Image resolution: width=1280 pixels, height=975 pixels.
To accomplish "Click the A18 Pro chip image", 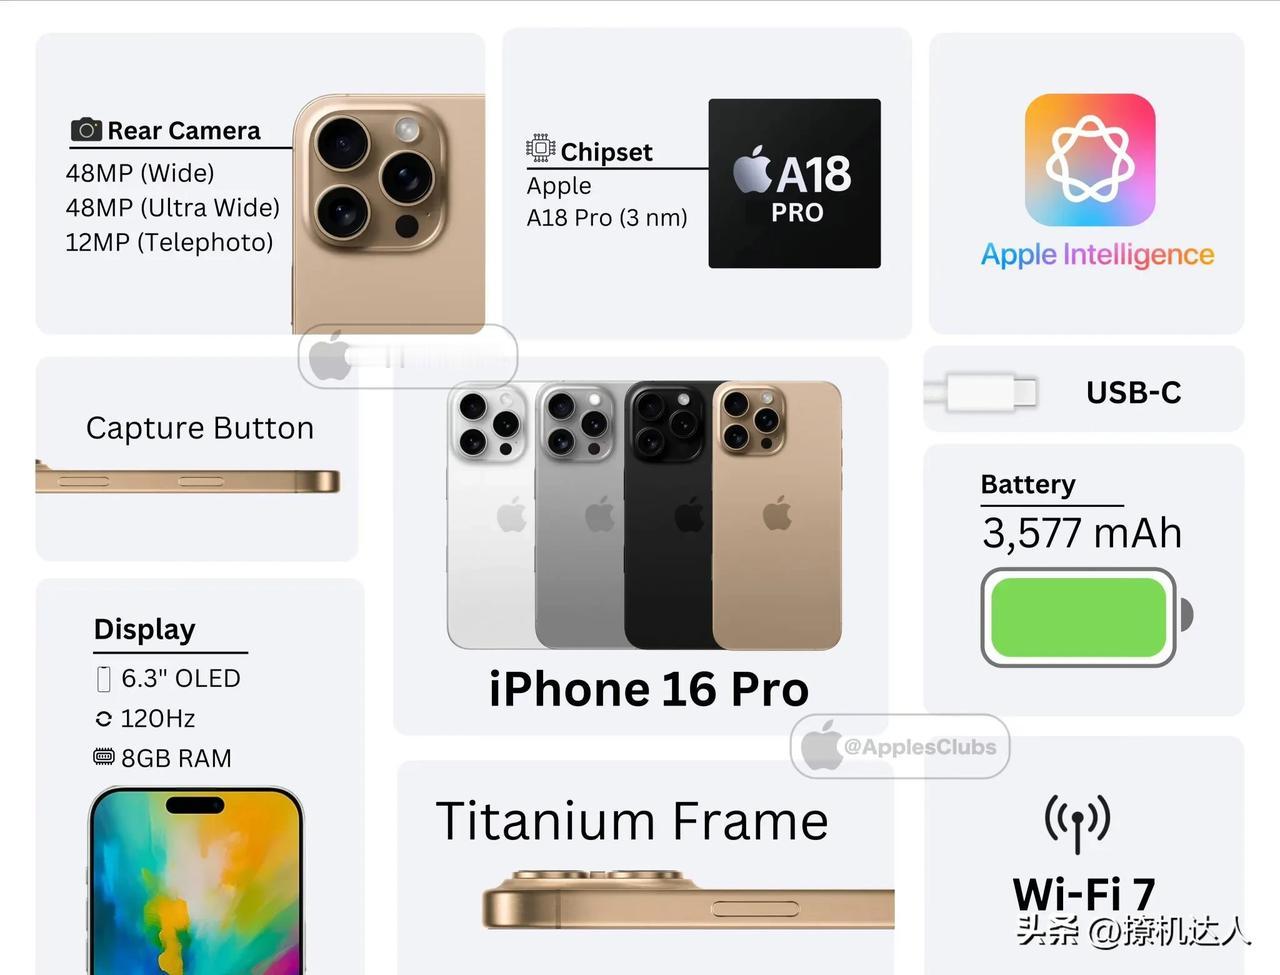I will pyautogui.click(x=795, y=183).
